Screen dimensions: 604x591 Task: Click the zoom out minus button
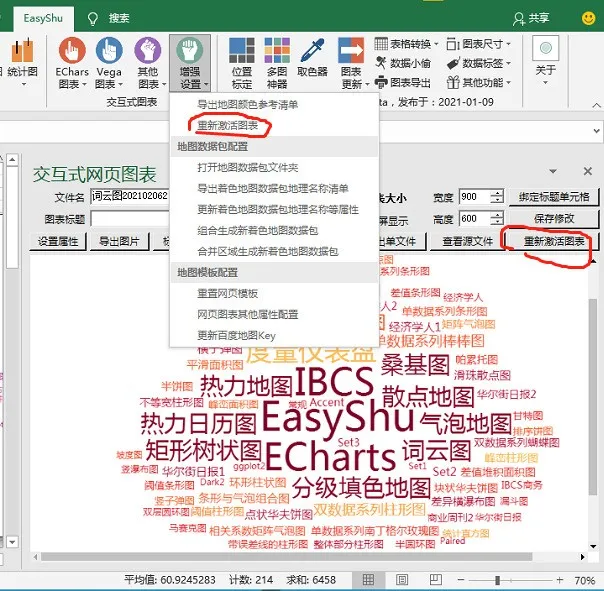[x=461, y=580]
